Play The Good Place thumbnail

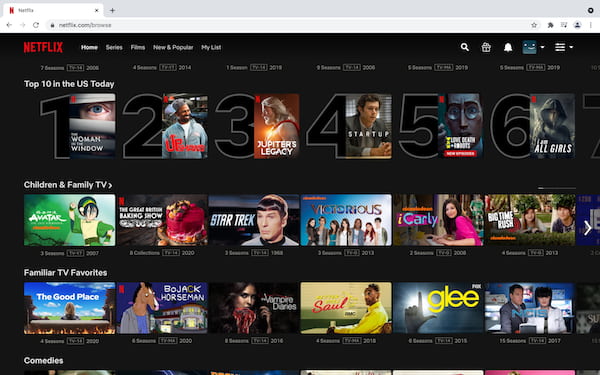(x=69, y=308)
